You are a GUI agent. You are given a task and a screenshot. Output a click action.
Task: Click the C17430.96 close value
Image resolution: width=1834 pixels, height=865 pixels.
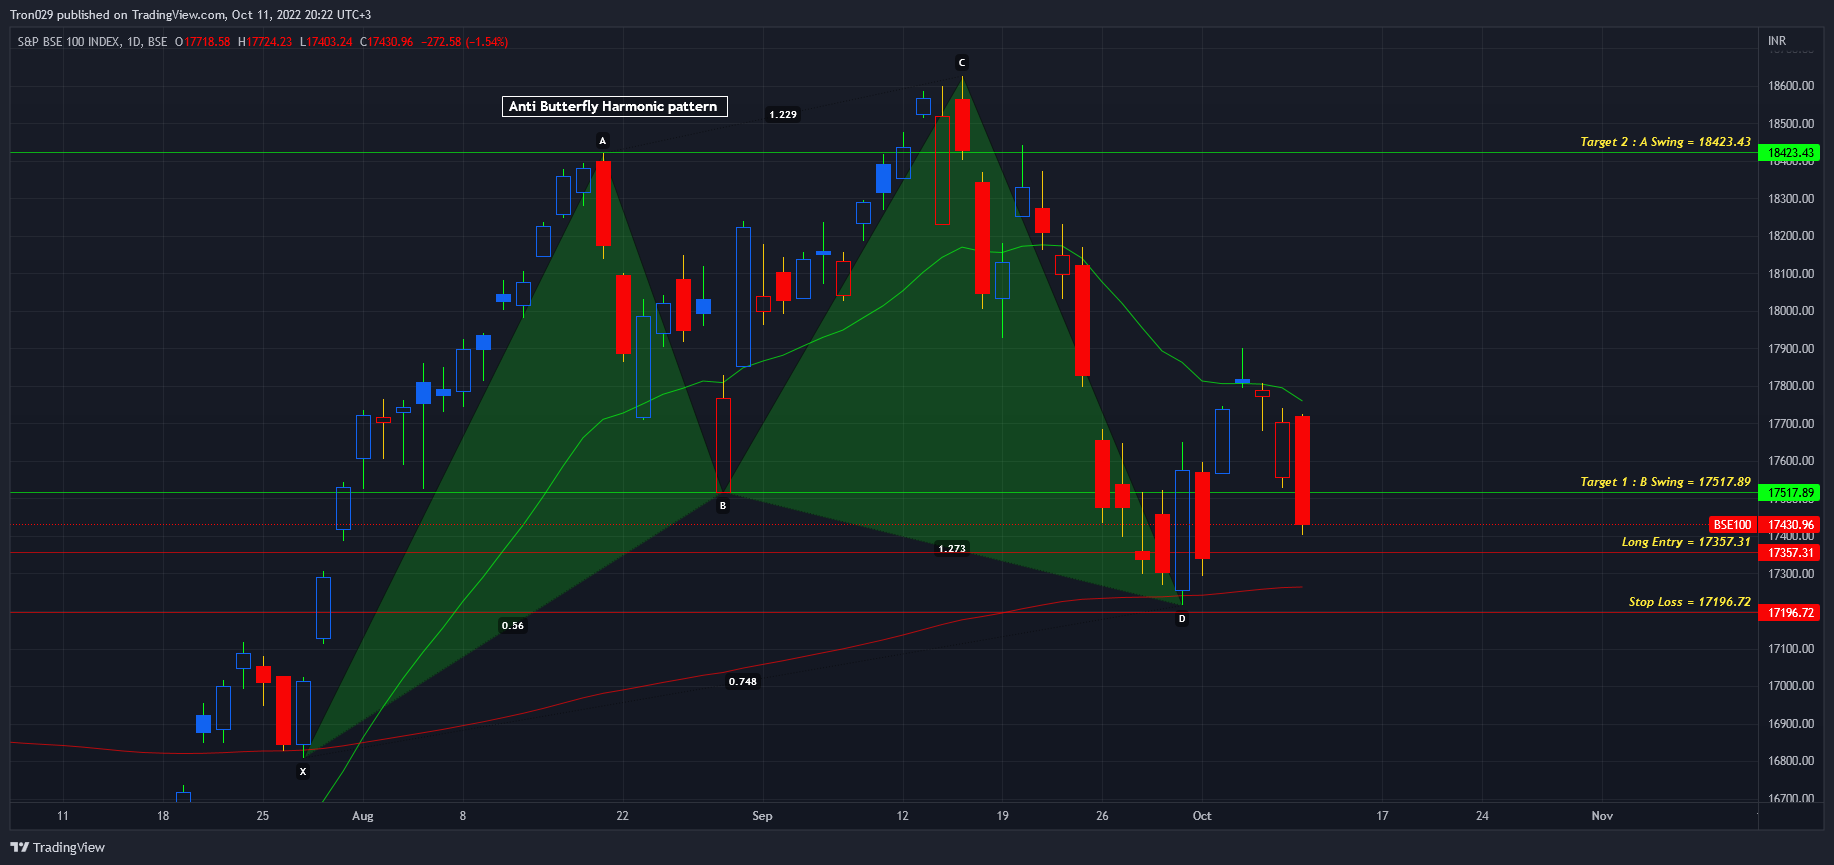[387, 42]
